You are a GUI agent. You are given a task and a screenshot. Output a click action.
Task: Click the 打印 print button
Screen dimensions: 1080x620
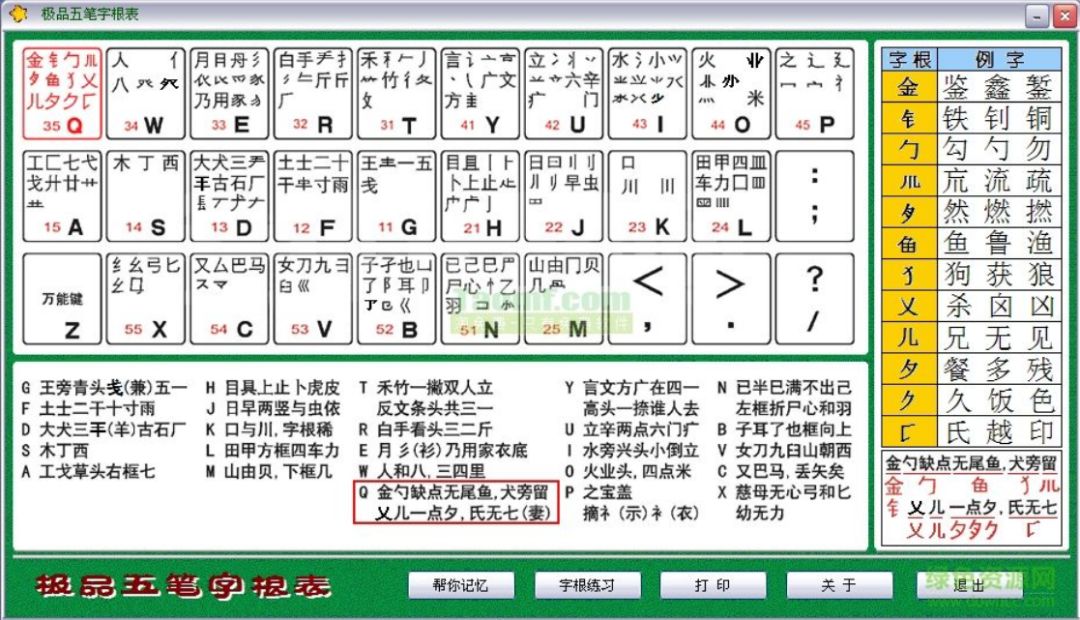point(712,586)
